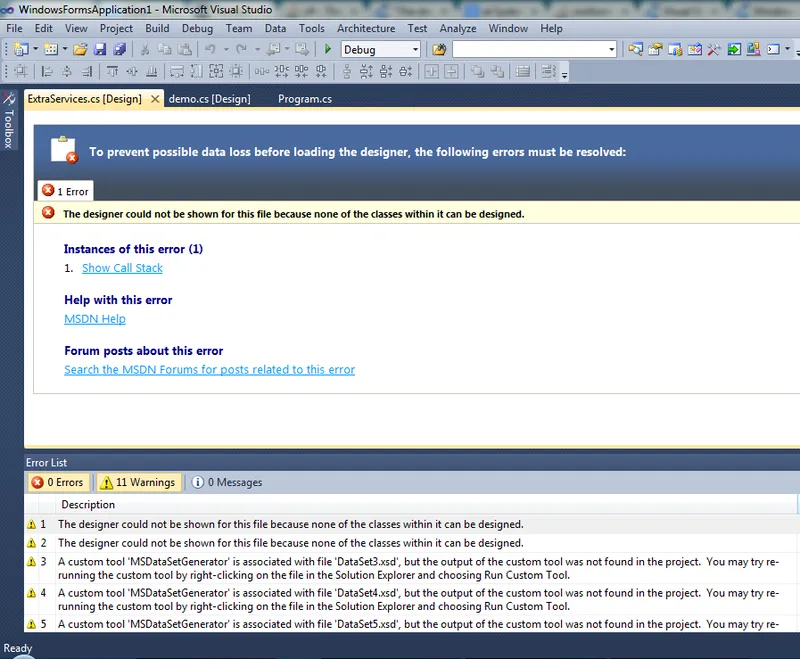Toggle the 11 Warnings filter button
The height and width of the screenshot is (659, 800).
(138, 482)
